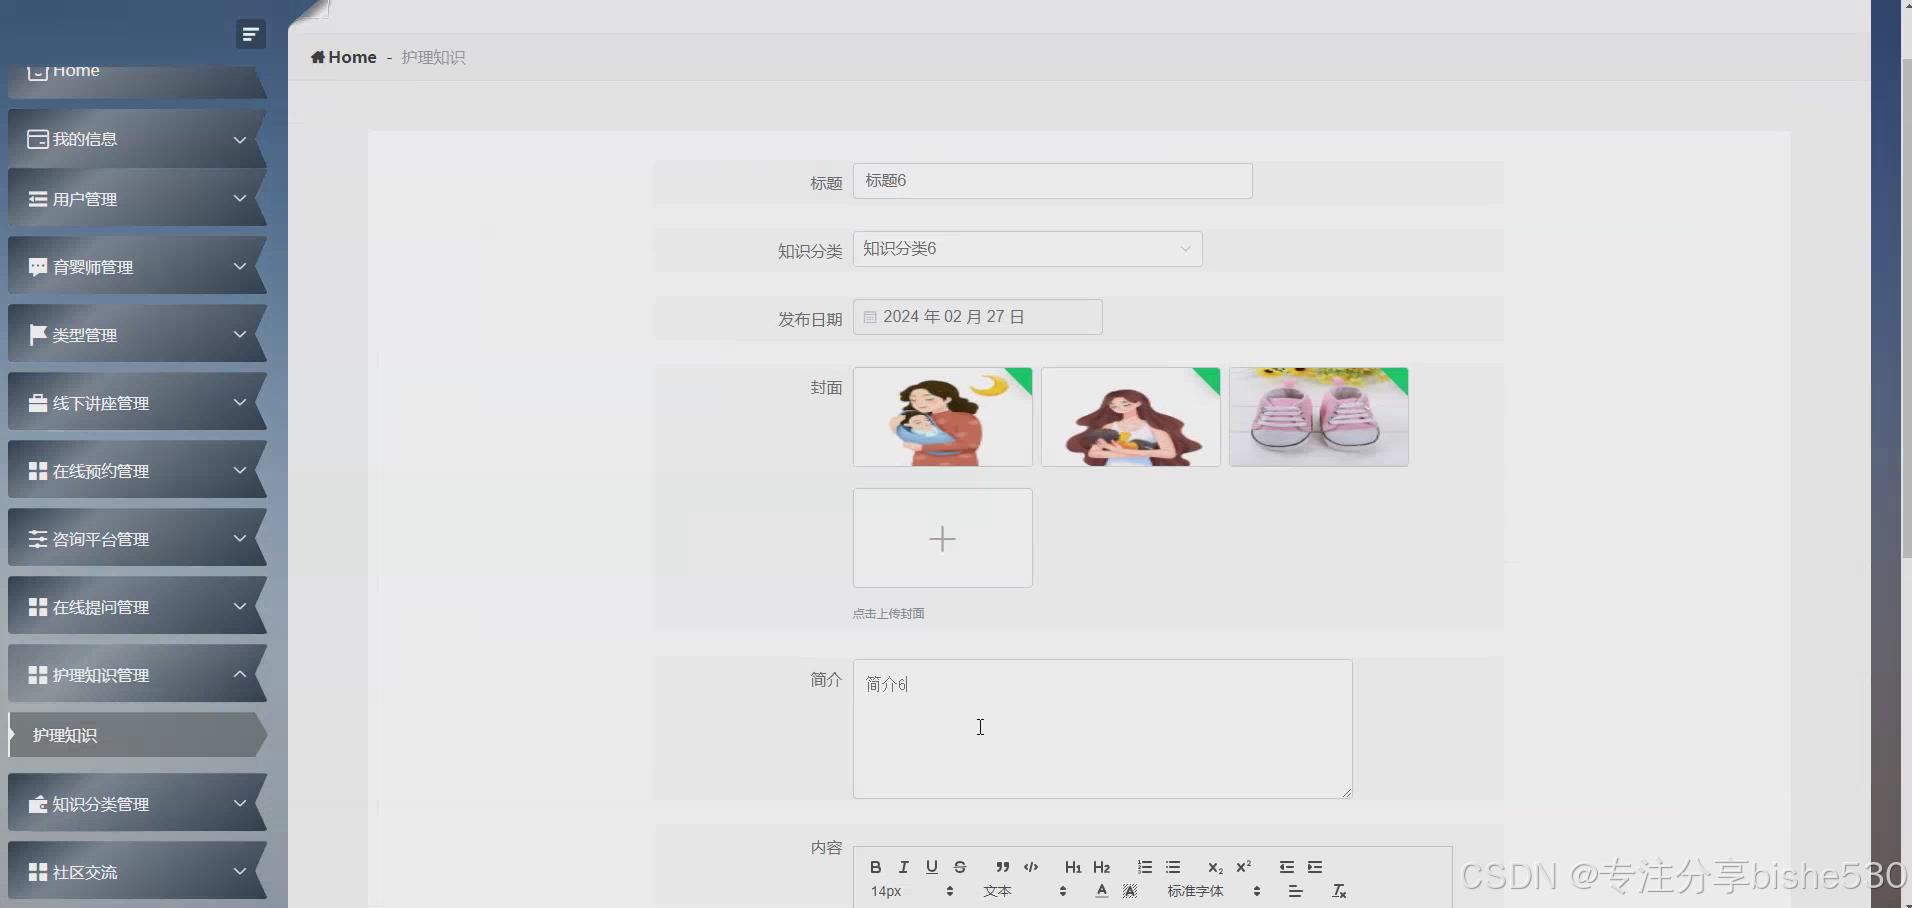Click the 发布日期 date field
The height and width of the screenshot is (908, 1912).
pos(977,316)
